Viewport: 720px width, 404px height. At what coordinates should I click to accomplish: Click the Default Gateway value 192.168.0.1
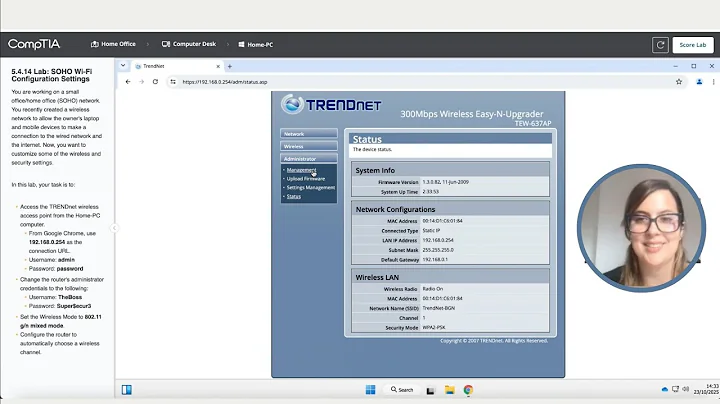click(435, 259)
